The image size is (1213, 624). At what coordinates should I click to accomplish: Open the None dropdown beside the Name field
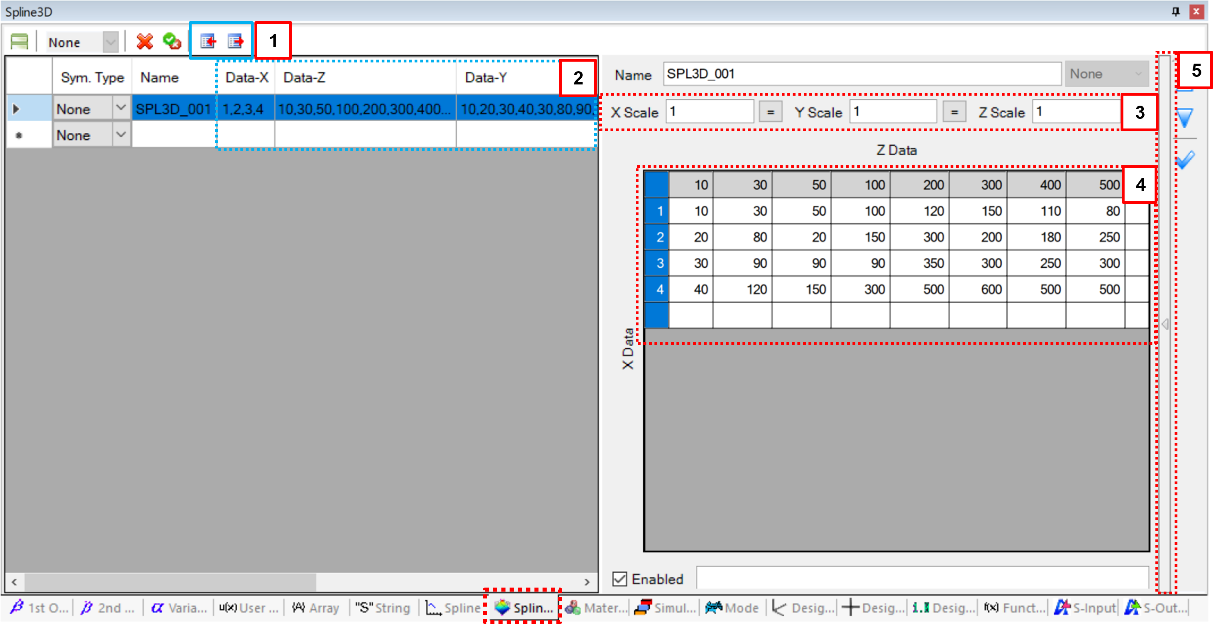click(x=1106, y=73)
